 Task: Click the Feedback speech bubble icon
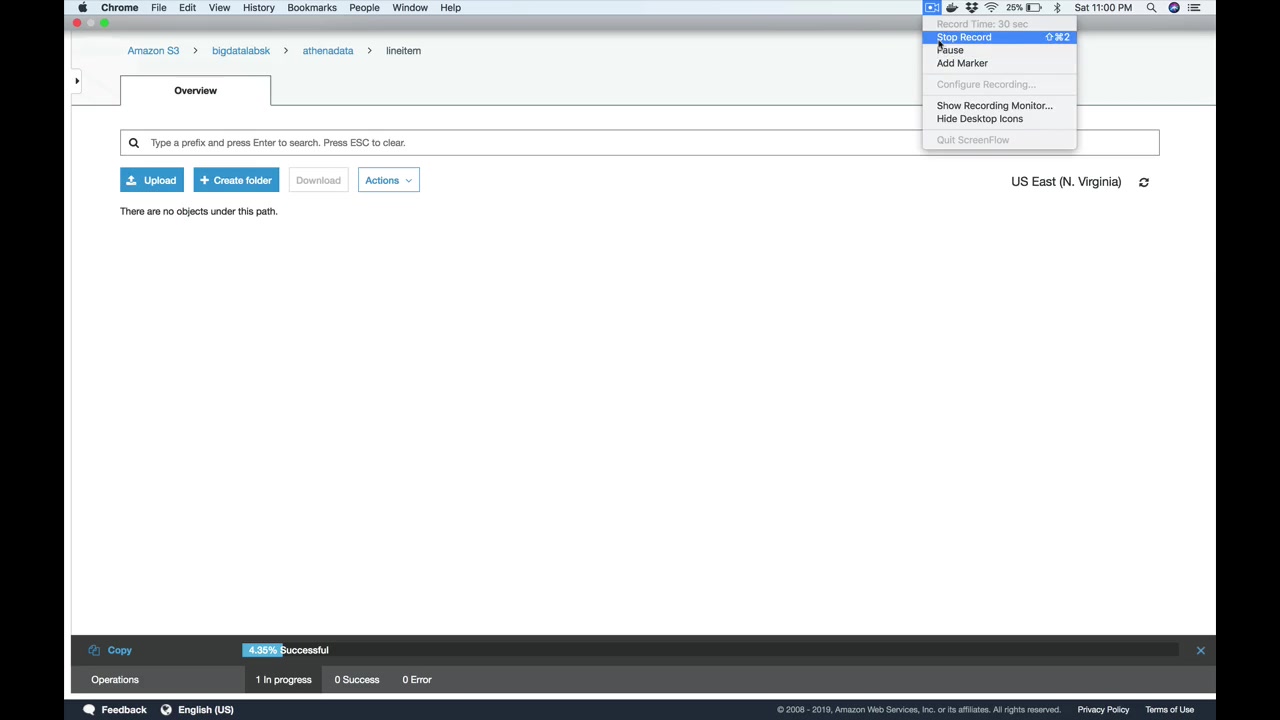coord(89,709)
